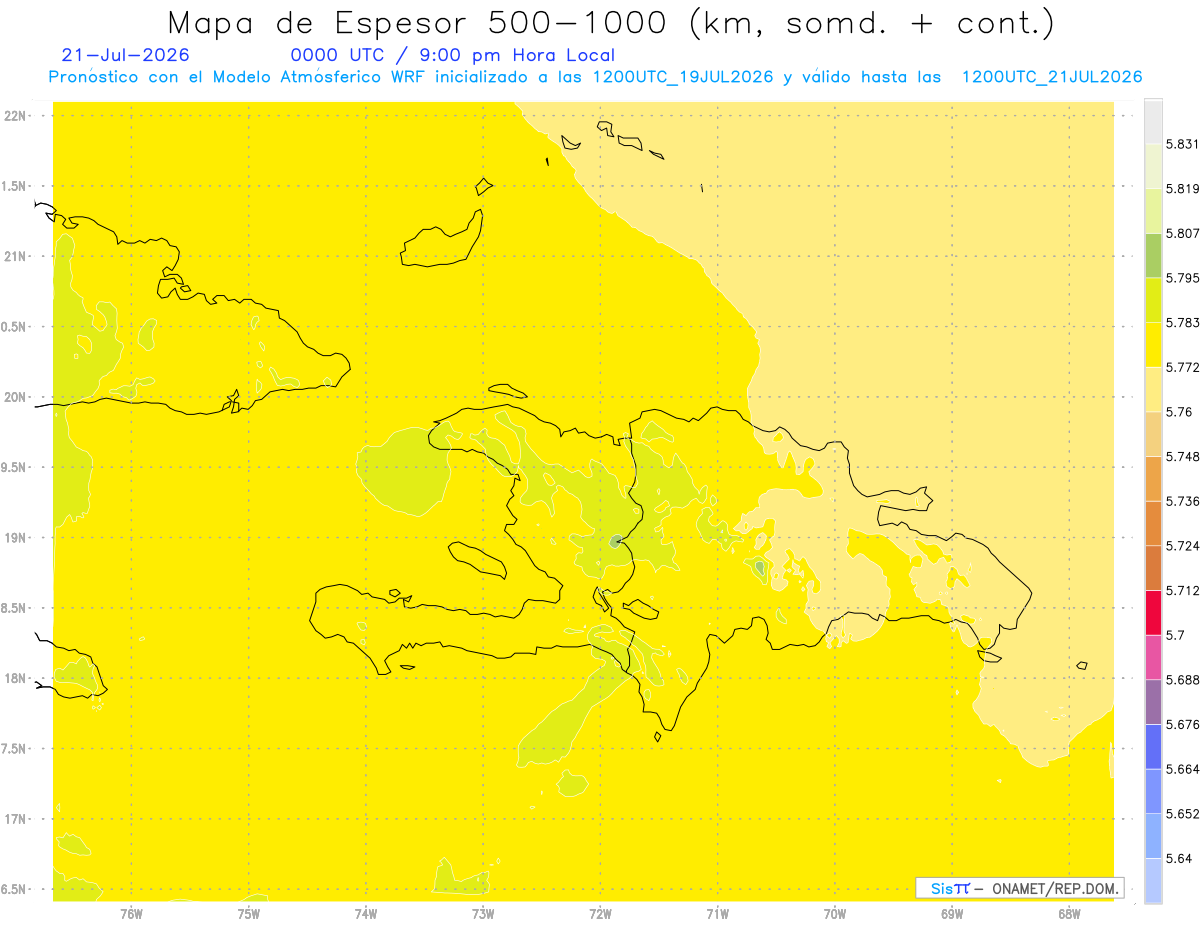The height and width of the screenshot is (927, 1200).
Task: Click the 76W longitude axis label
Action: 131,912
